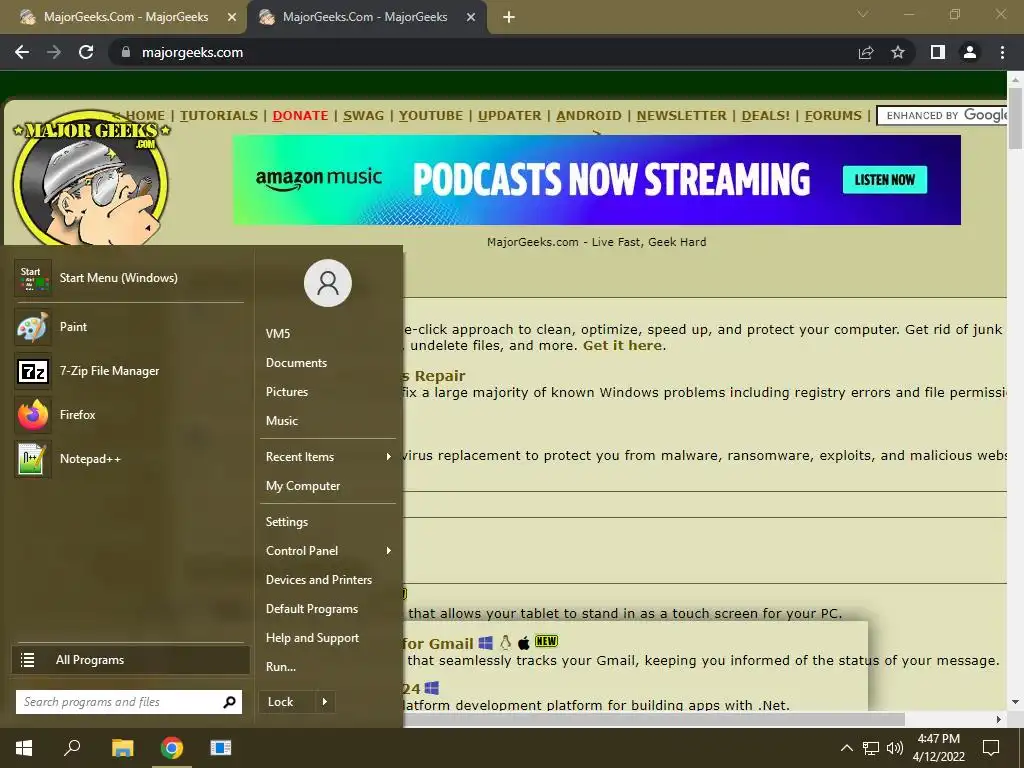
Task: Go forward in Chrome
Action: click(x=54, y=52)
